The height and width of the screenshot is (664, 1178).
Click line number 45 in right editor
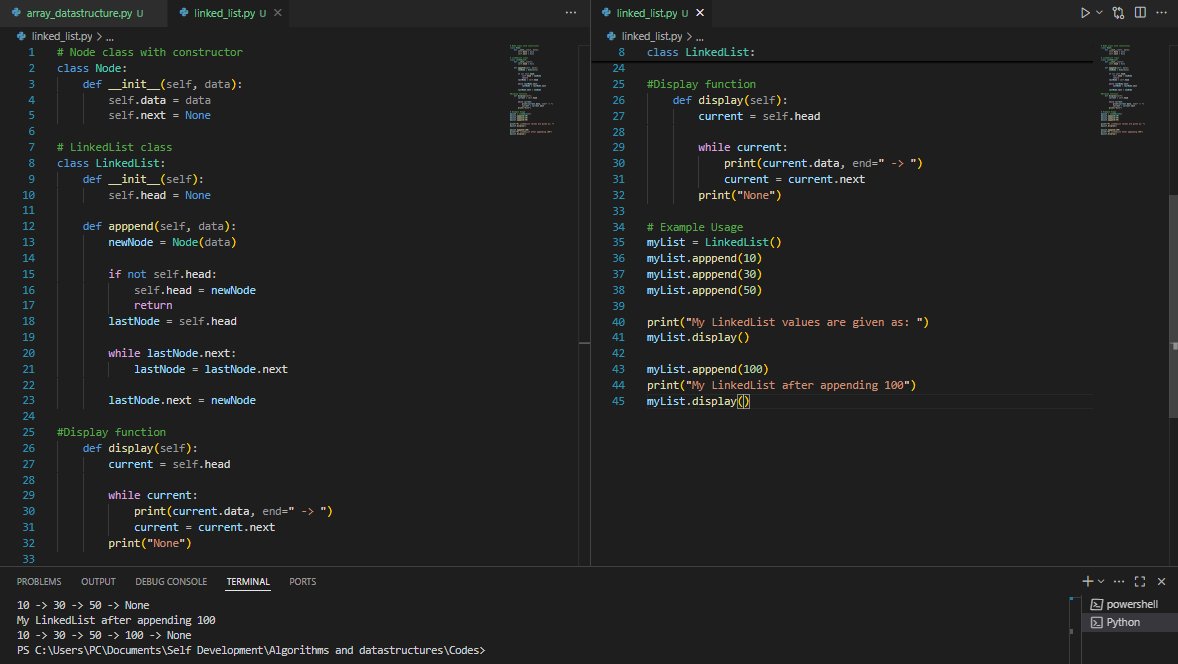(618, 401)
